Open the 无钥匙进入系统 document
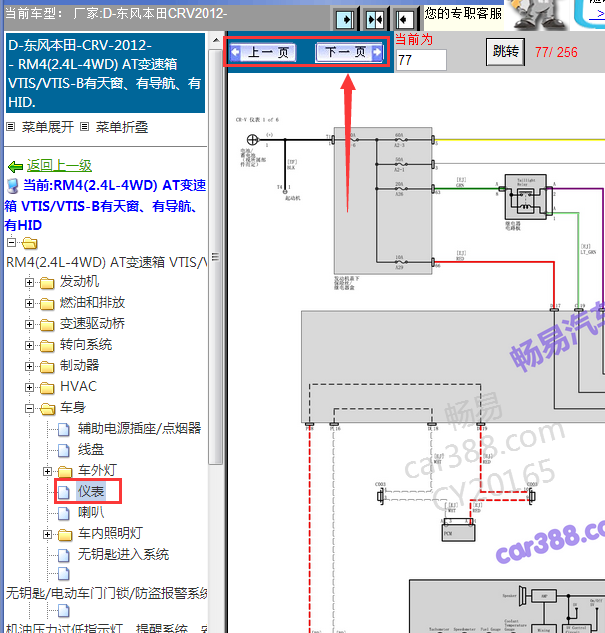The width and height of the screenshot is (605, 633). (124, 554)
